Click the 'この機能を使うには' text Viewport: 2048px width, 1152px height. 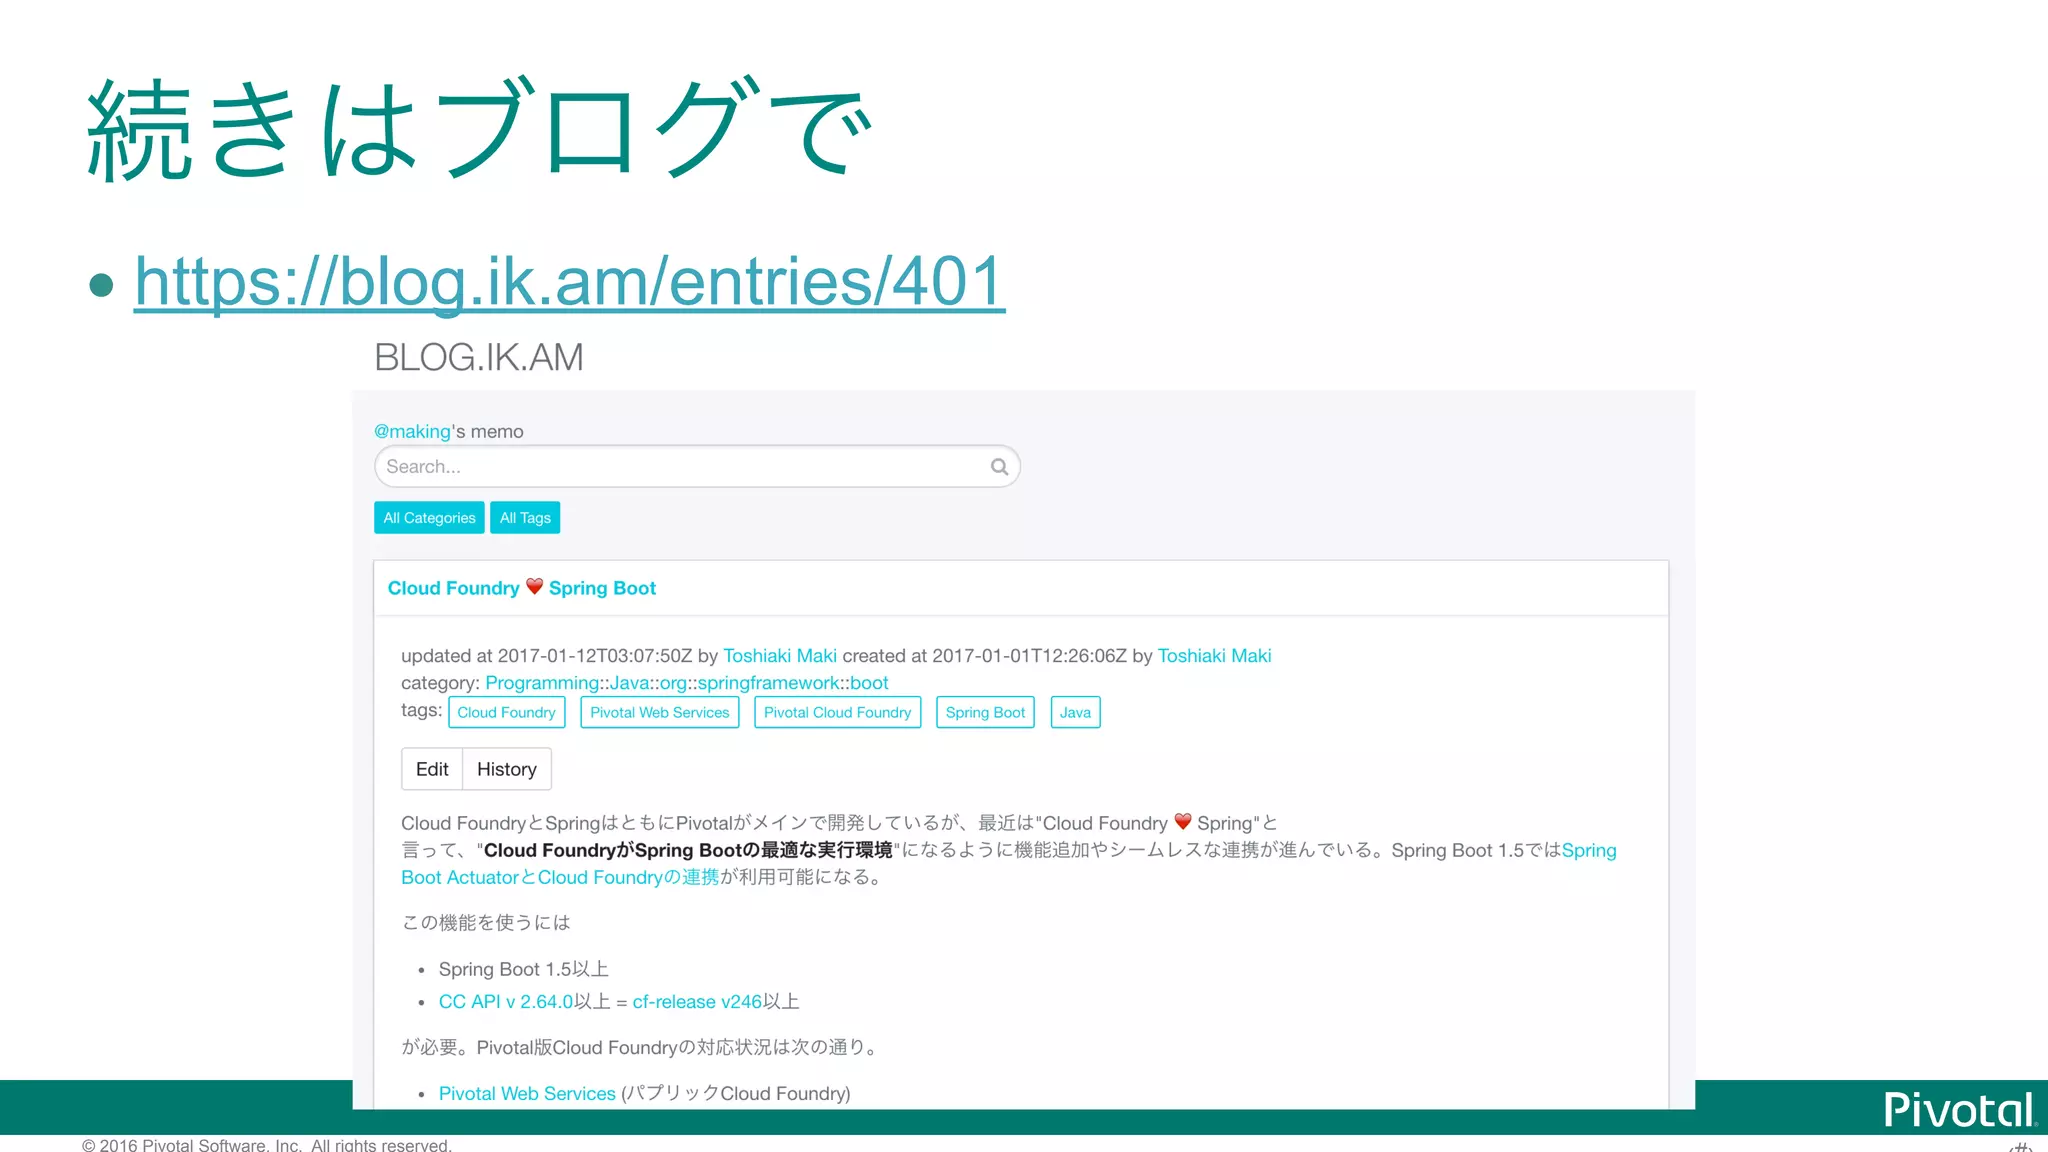click(x=486, y=922)
